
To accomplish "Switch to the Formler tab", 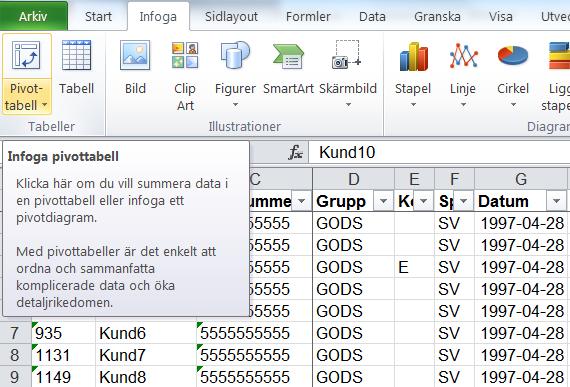I will [x=308, y=16].
